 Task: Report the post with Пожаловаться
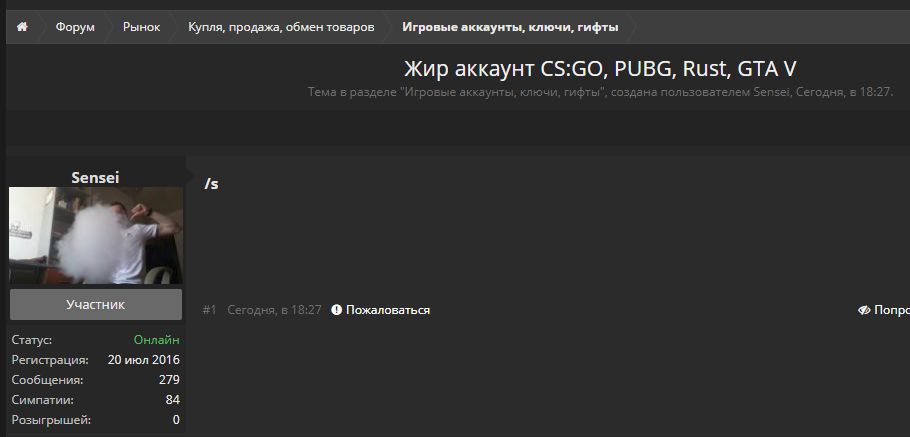coord(388,310)
